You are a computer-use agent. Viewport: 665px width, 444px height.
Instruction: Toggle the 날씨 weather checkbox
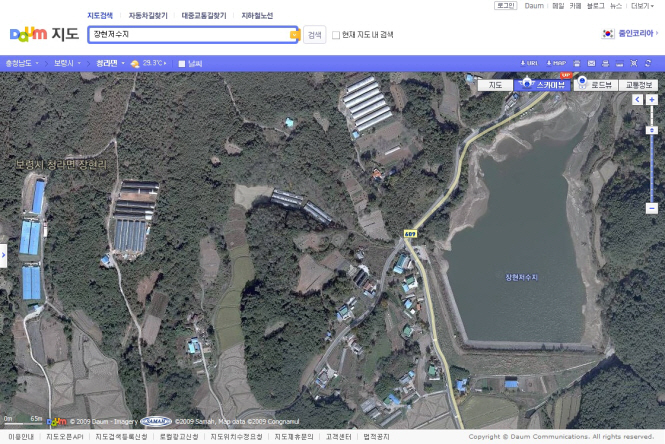[181, 63]
